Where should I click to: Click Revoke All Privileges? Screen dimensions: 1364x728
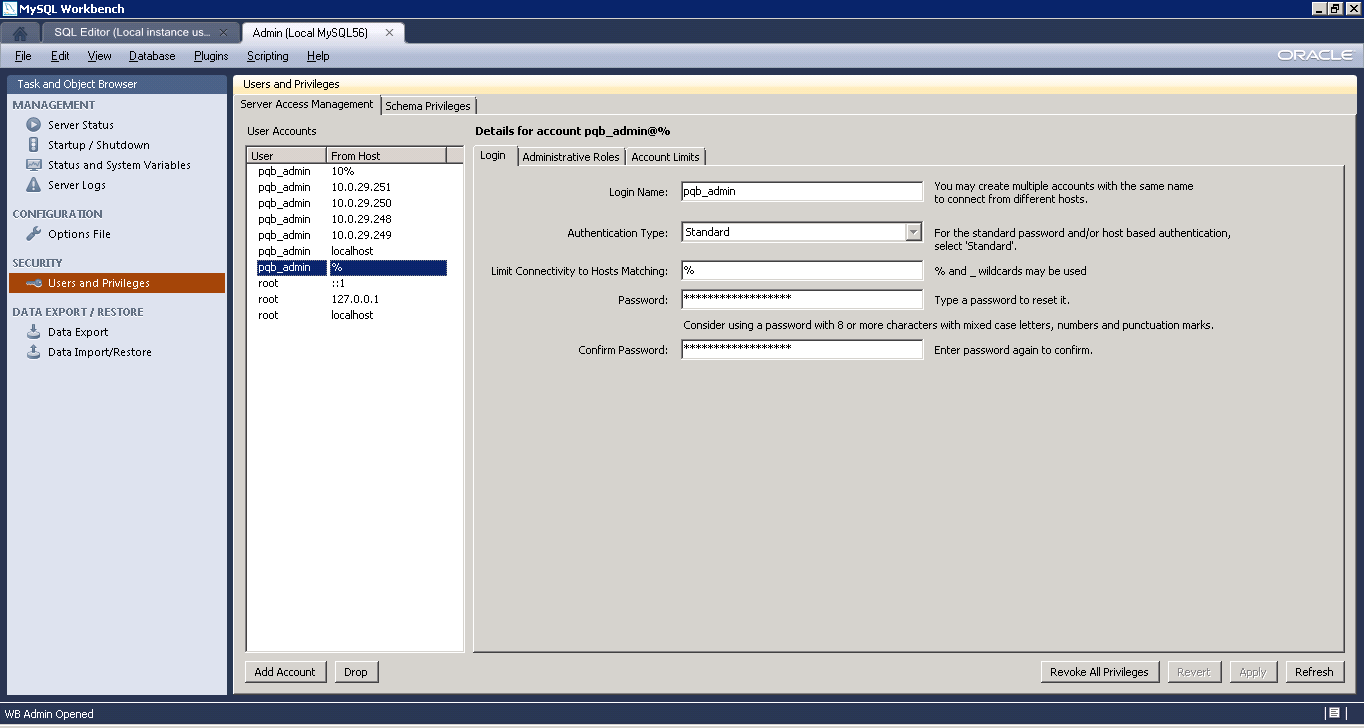point(1099,672)
